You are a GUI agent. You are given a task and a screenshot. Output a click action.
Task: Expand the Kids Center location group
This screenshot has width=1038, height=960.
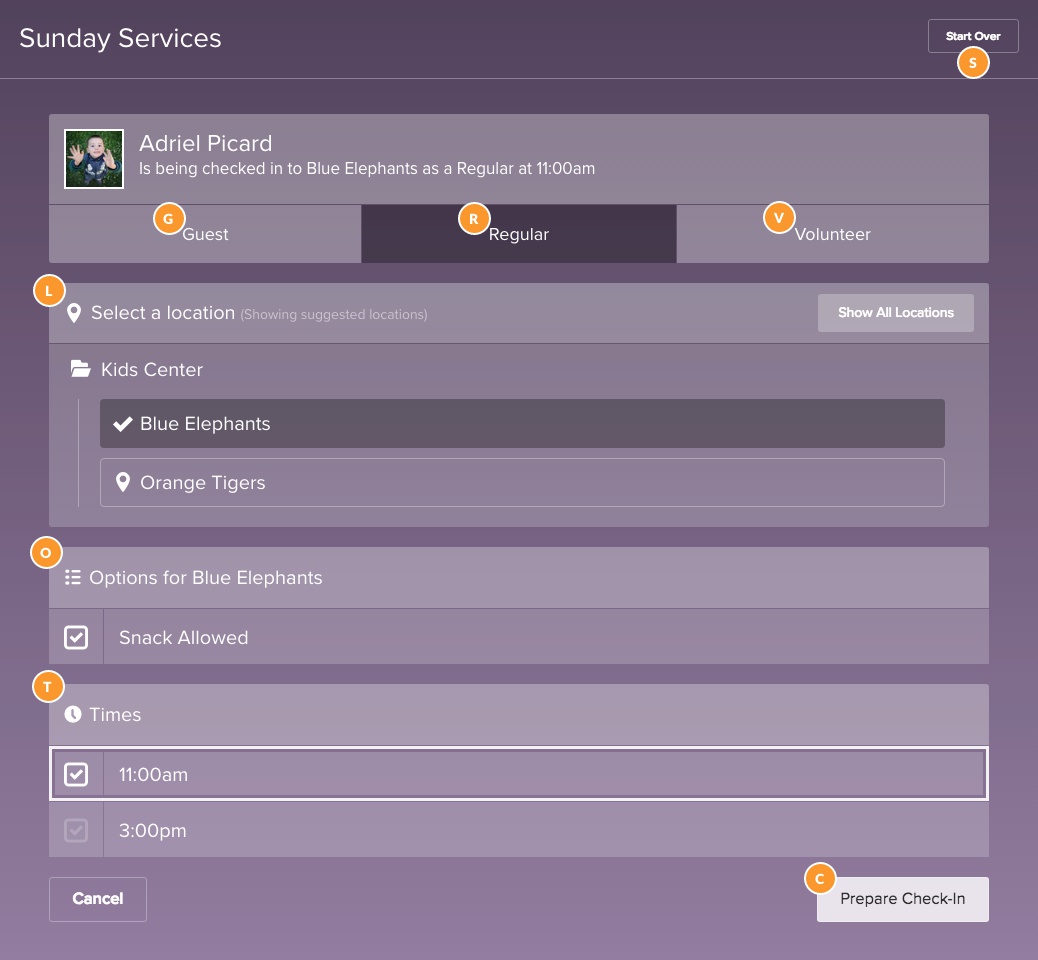[151, 369]
